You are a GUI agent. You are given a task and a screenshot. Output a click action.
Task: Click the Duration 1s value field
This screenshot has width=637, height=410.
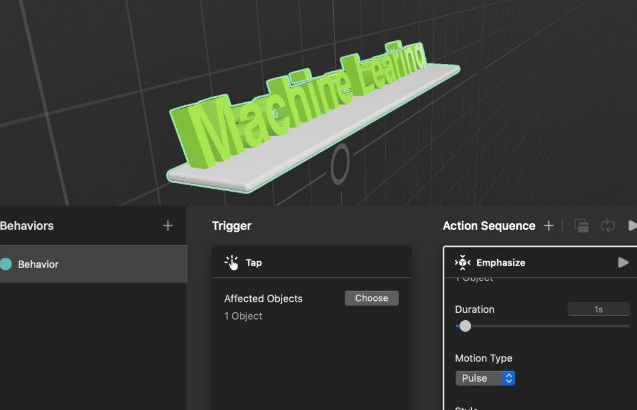point(598,309)
